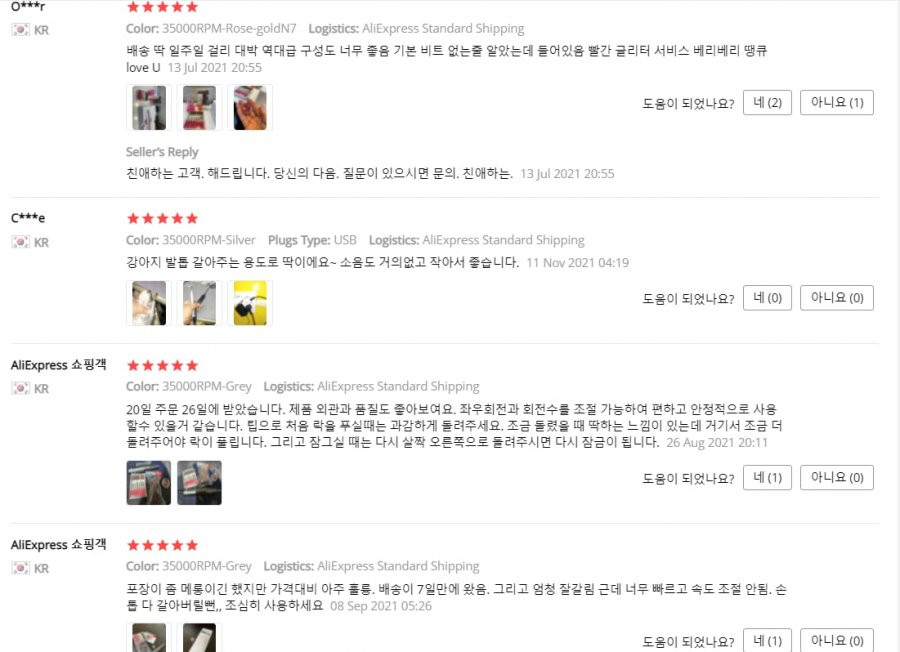Click 아니요 (0) on 08 Sep 2021 review
Screen dimensions: 900x652
(x=836, y=641)
